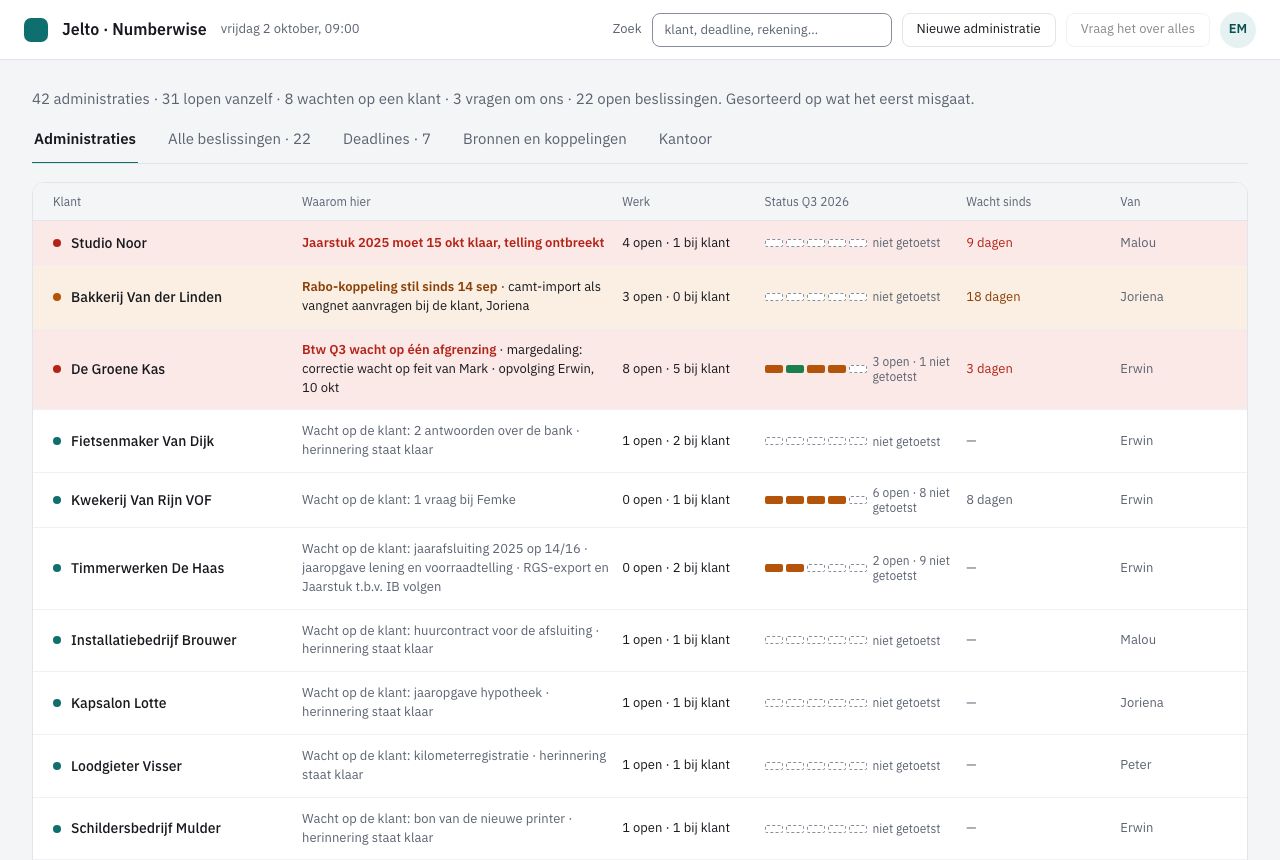The width and height of the screenshot is (1280, 860).
Task: Open the Bronnen en koppelingen tab
Action: (x=544, y=139)
